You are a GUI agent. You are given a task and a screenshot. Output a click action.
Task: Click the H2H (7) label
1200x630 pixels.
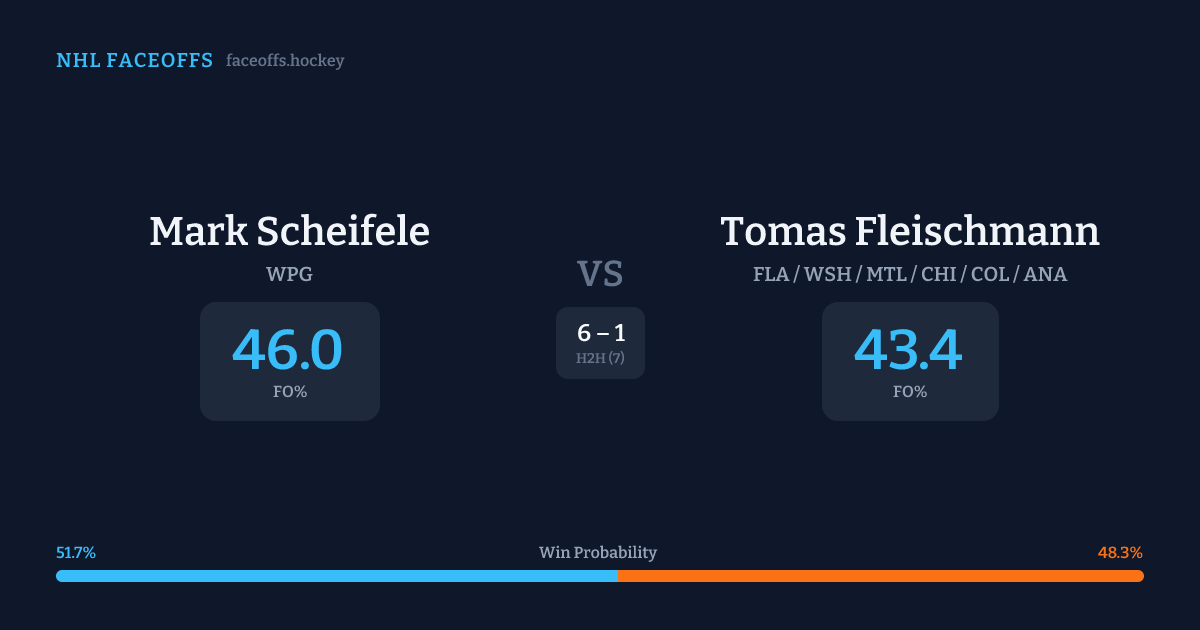[600, 358]
